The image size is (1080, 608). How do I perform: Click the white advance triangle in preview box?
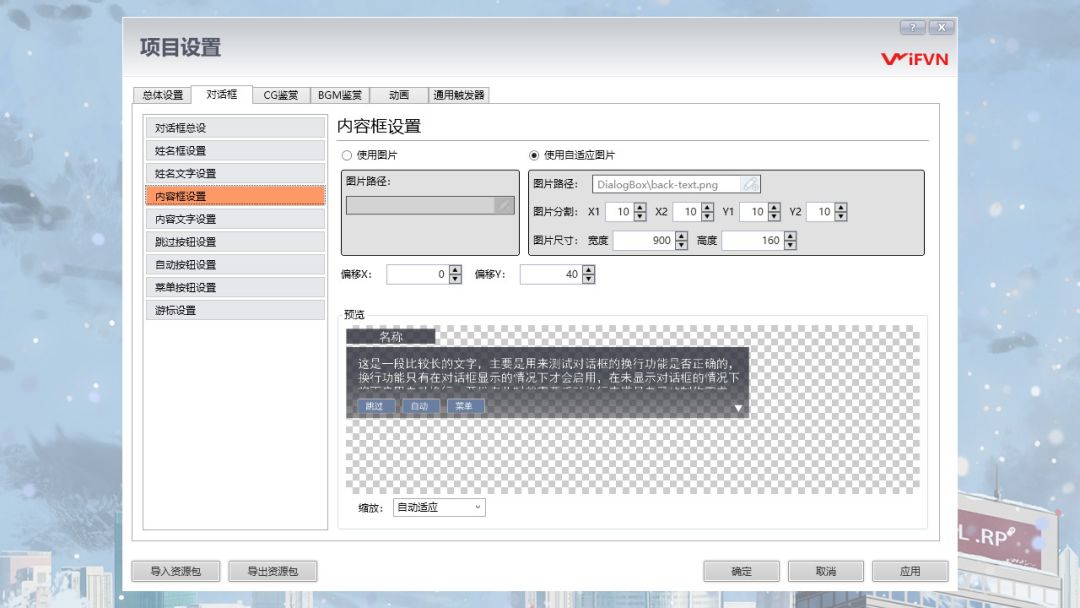[x=739, y=408]
